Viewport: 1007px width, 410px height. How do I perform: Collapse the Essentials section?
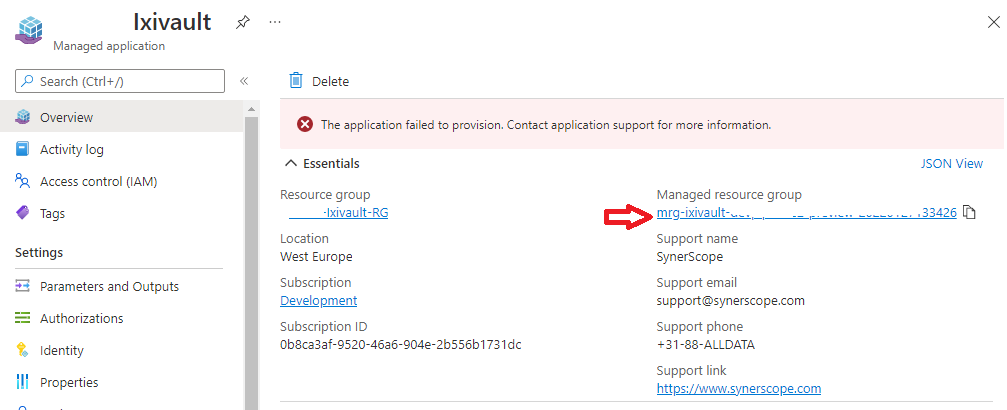[291, 163]
